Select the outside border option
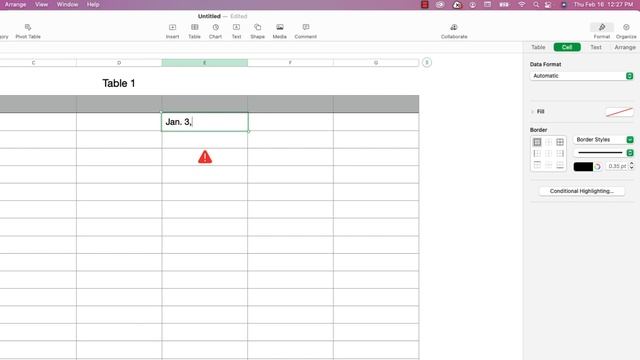 (x=537, y=142)
